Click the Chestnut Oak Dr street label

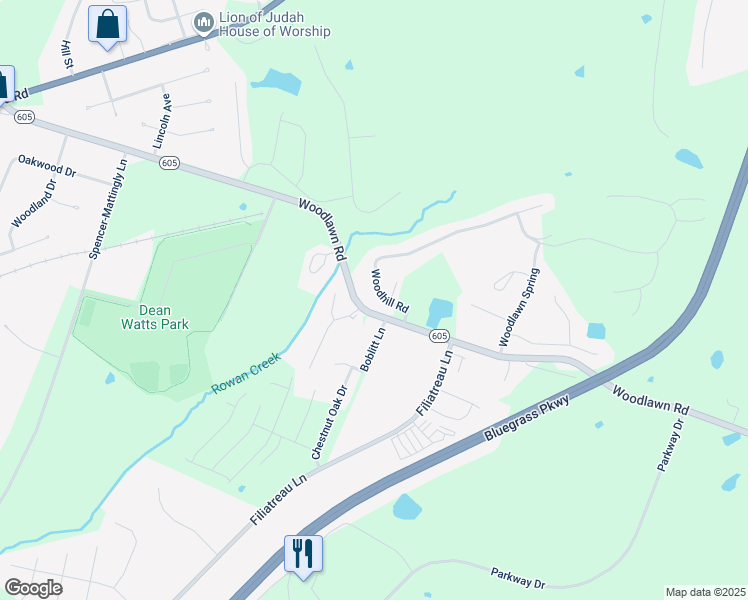330,422
